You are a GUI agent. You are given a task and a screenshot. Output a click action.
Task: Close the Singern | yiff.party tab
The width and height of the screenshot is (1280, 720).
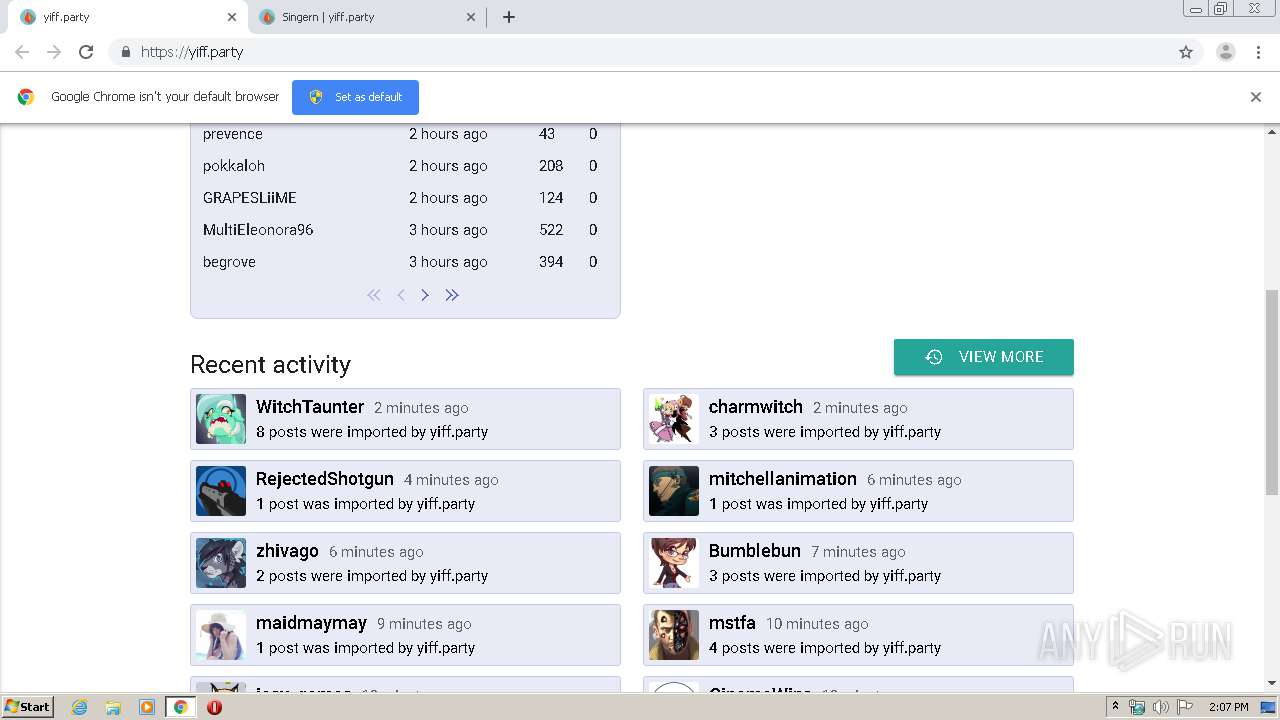pos(472,17)
